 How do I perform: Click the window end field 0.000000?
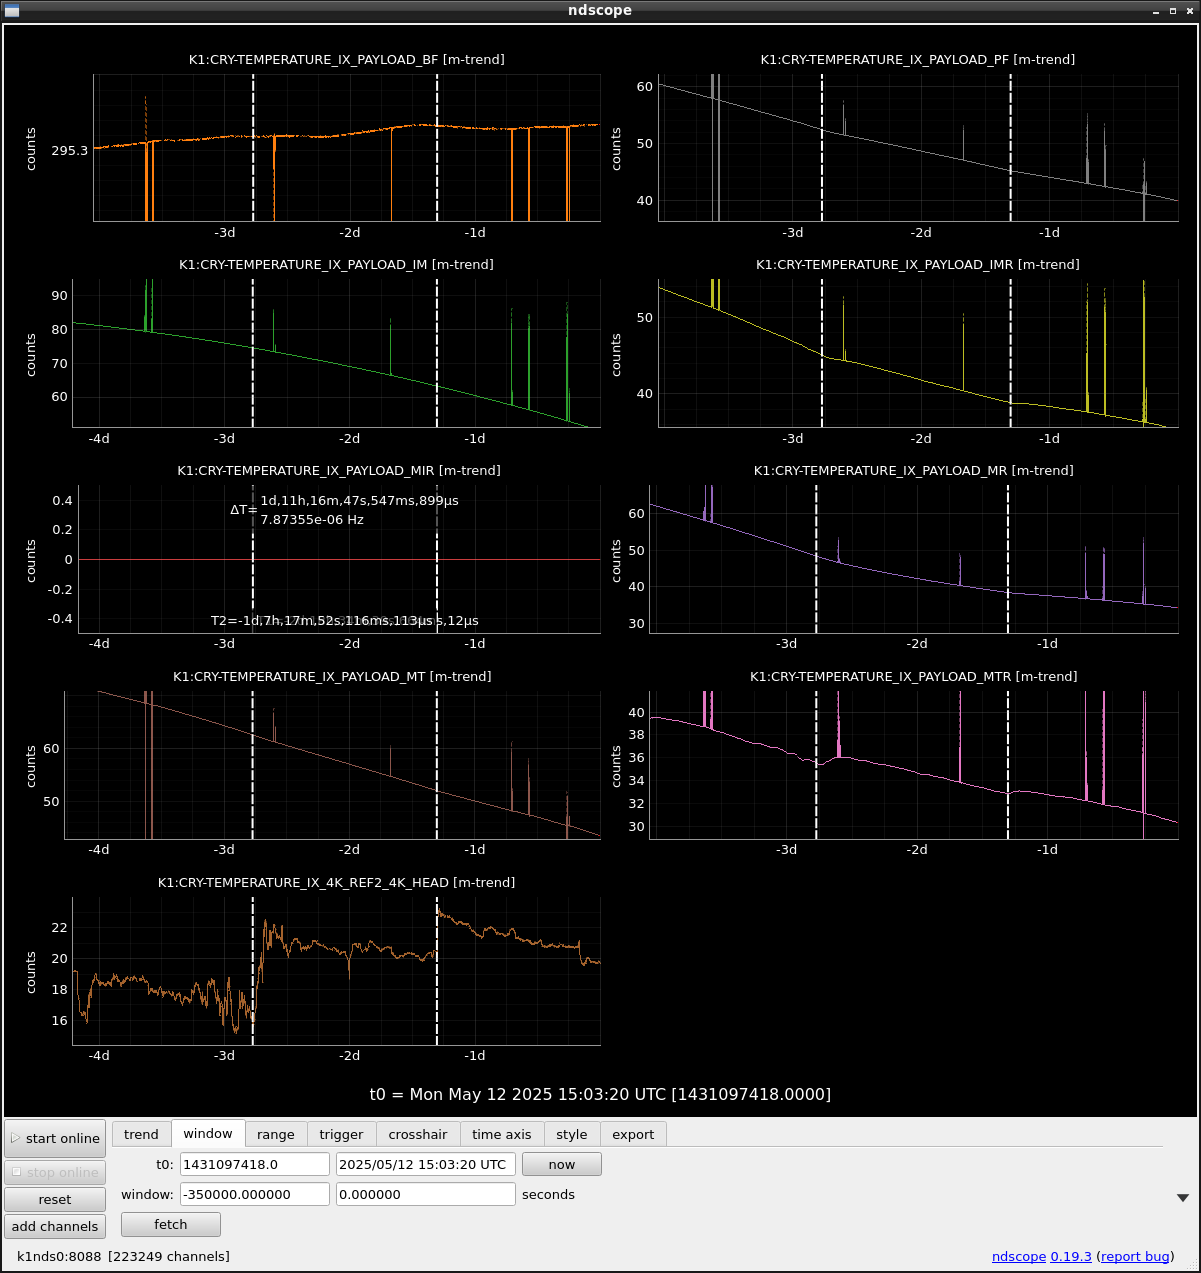[x=426, y=1194]
